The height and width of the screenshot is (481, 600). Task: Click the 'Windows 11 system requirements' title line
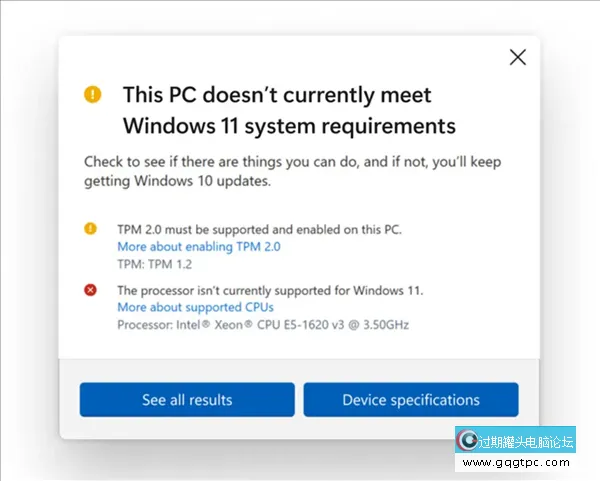[x=288, y=126]
